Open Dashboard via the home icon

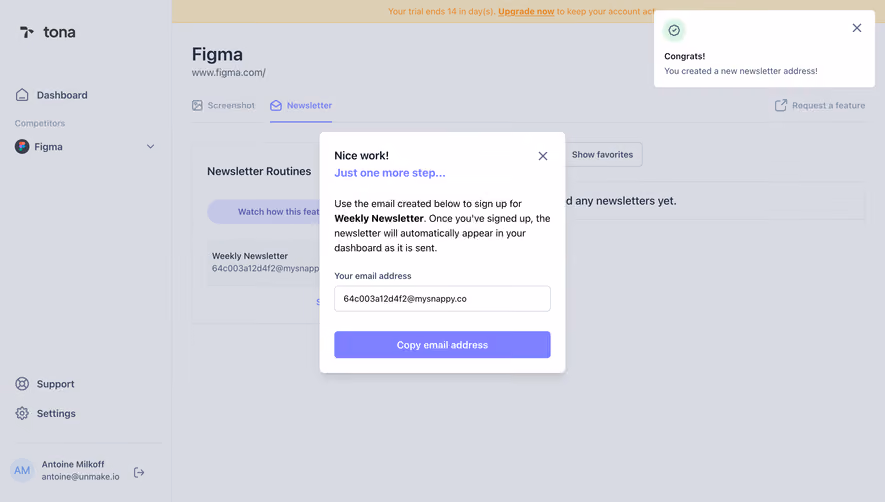click(22, 95)
